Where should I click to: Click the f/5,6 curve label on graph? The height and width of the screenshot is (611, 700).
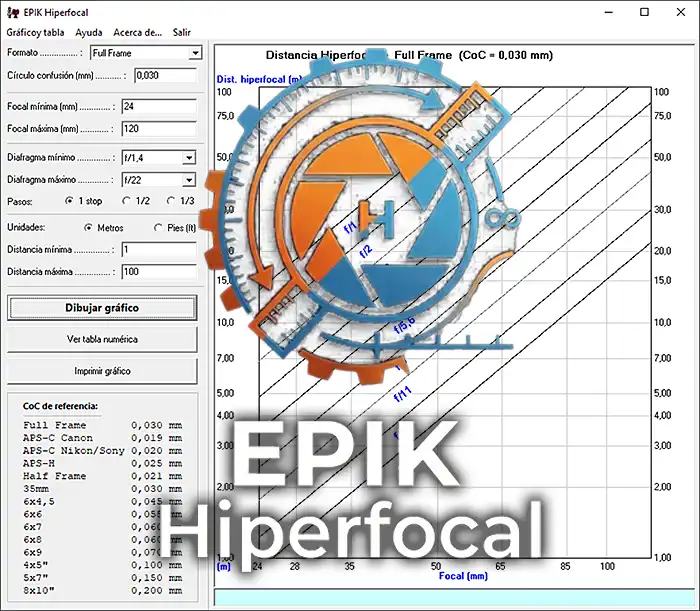(x=404, y=325)
